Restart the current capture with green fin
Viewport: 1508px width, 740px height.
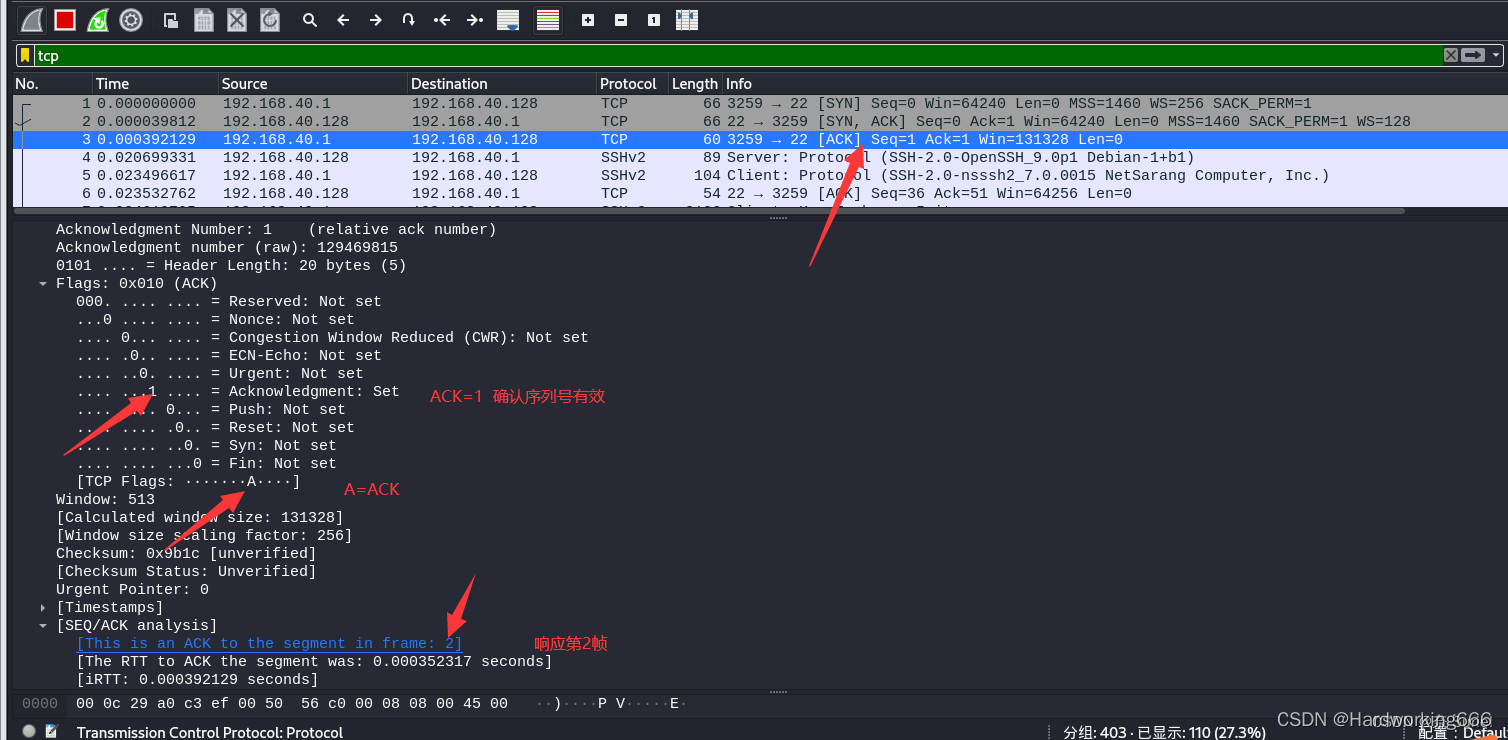[x=98, y=20]
